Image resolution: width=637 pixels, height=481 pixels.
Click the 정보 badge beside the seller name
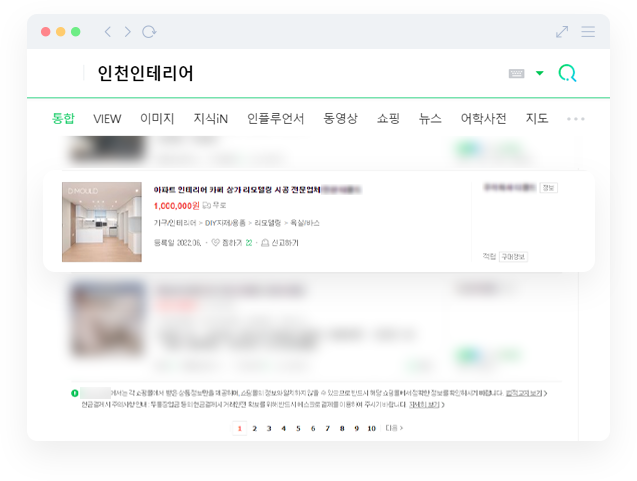click(x=548, y=188)
